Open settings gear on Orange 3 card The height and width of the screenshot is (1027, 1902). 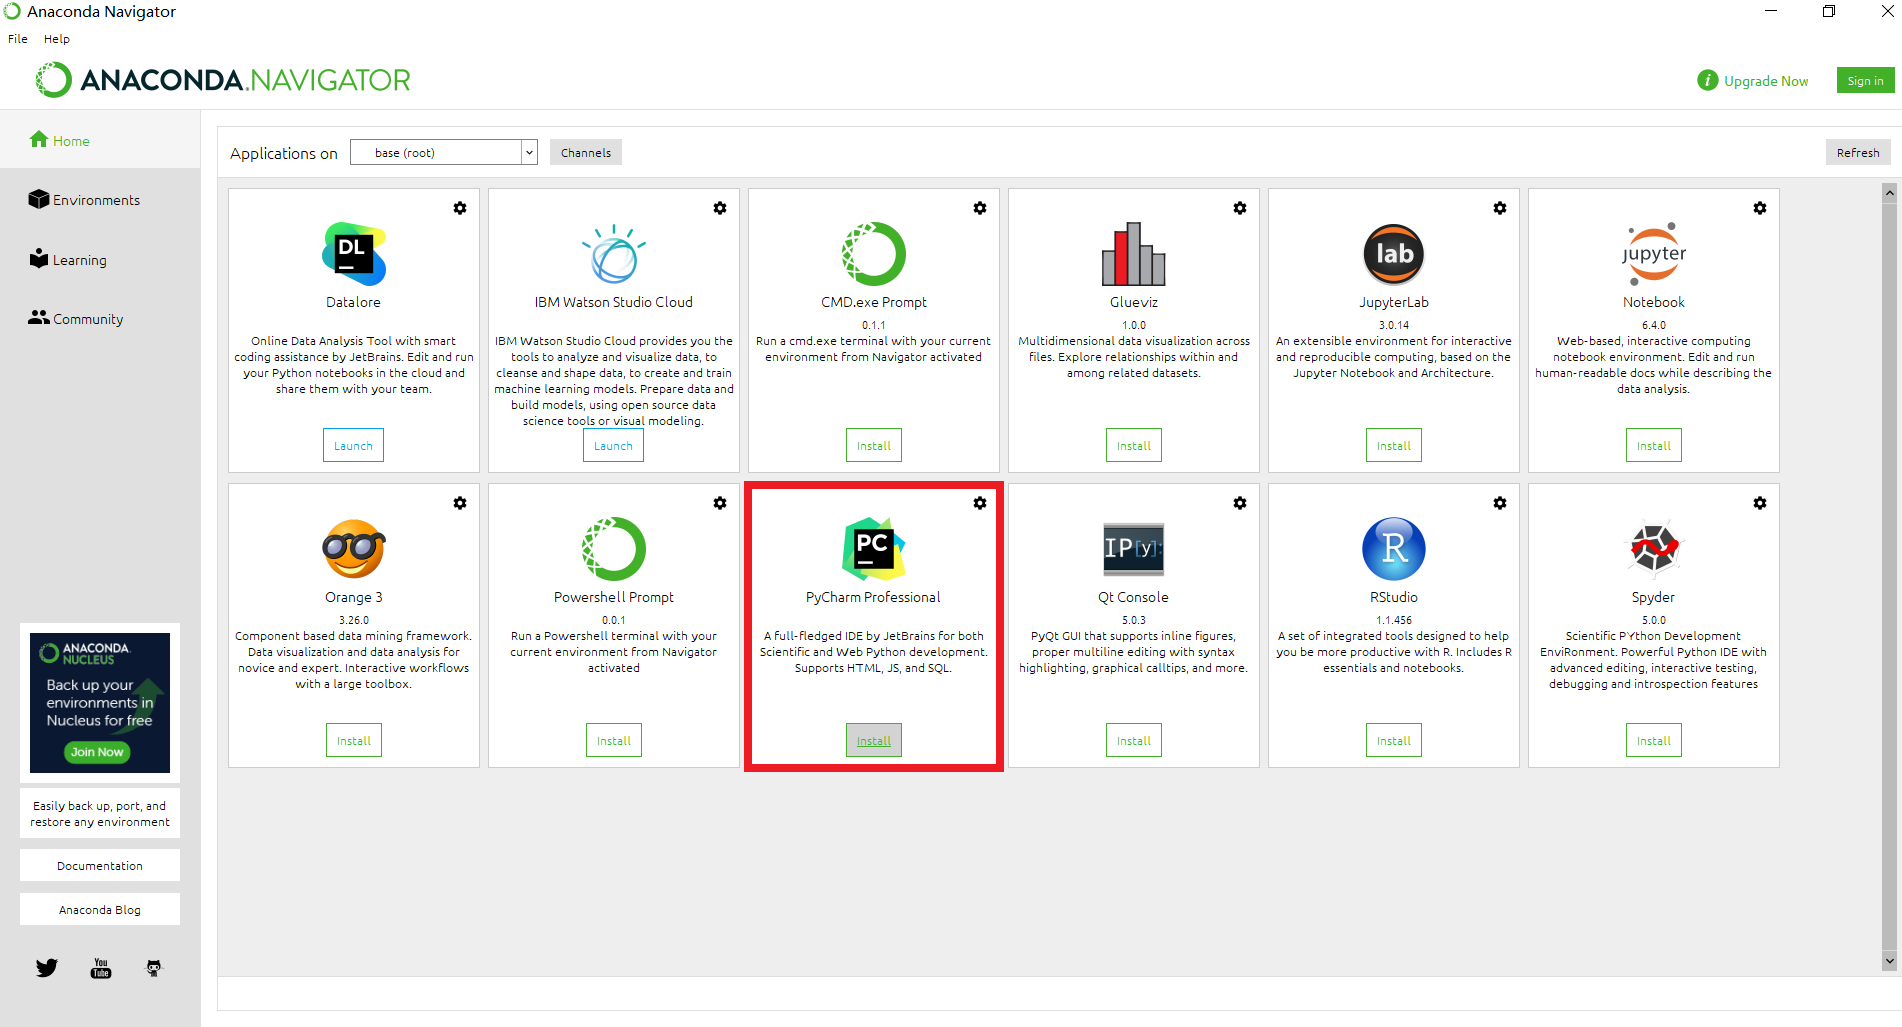coord(460,503)
